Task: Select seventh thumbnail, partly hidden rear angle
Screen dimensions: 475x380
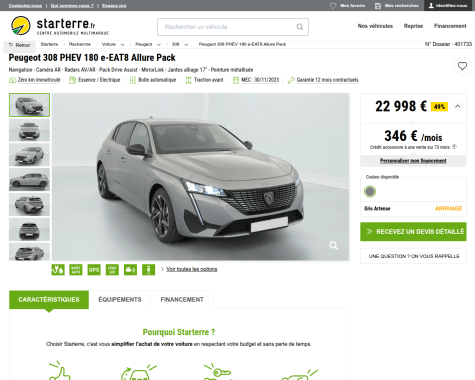Action: point(29,252)
